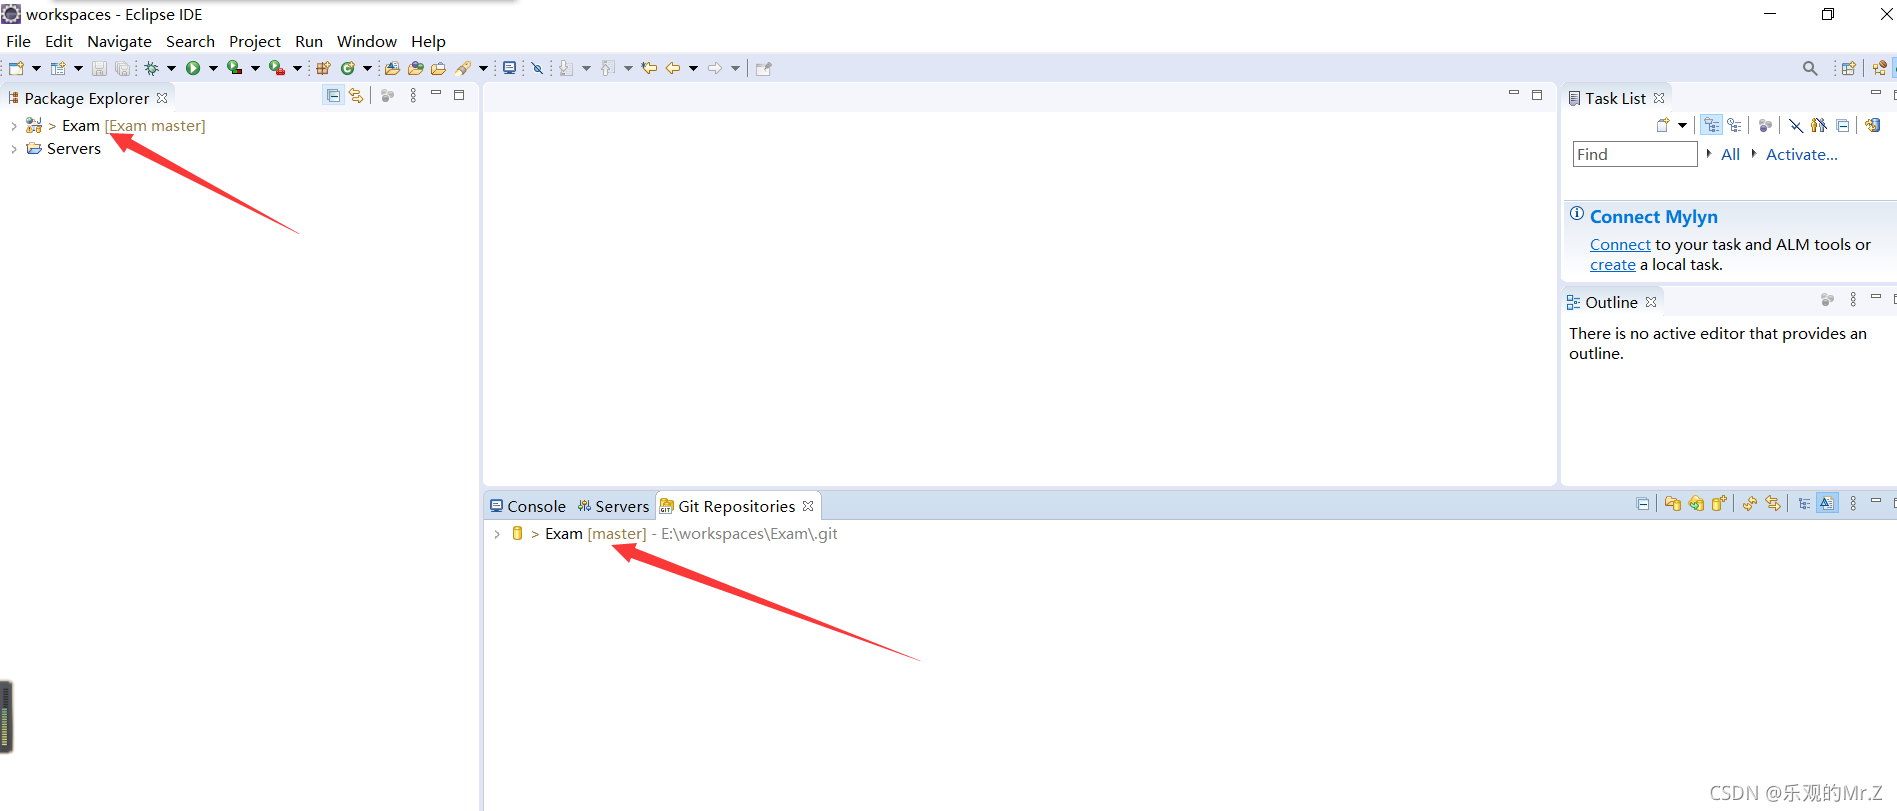Toggle Scheduled presentation in Task List
Image resolution: width=1897 pixels, height=811 pixels.
pyautogui.click(x=1734, y=125)
